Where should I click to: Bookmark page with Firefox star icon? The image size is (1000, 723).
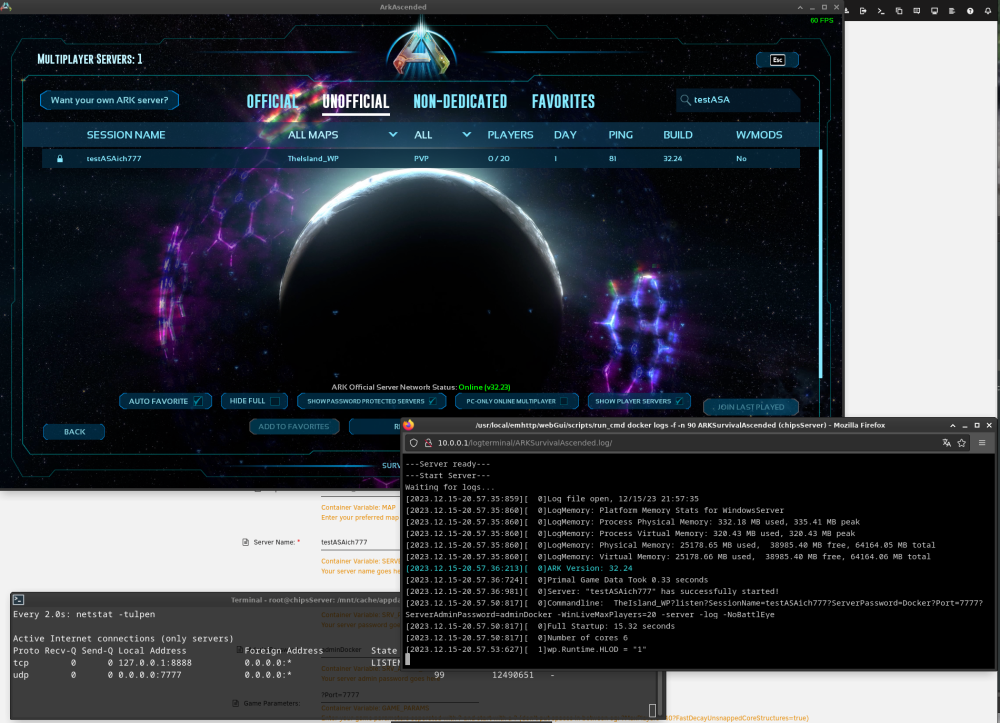pos(962,443)
